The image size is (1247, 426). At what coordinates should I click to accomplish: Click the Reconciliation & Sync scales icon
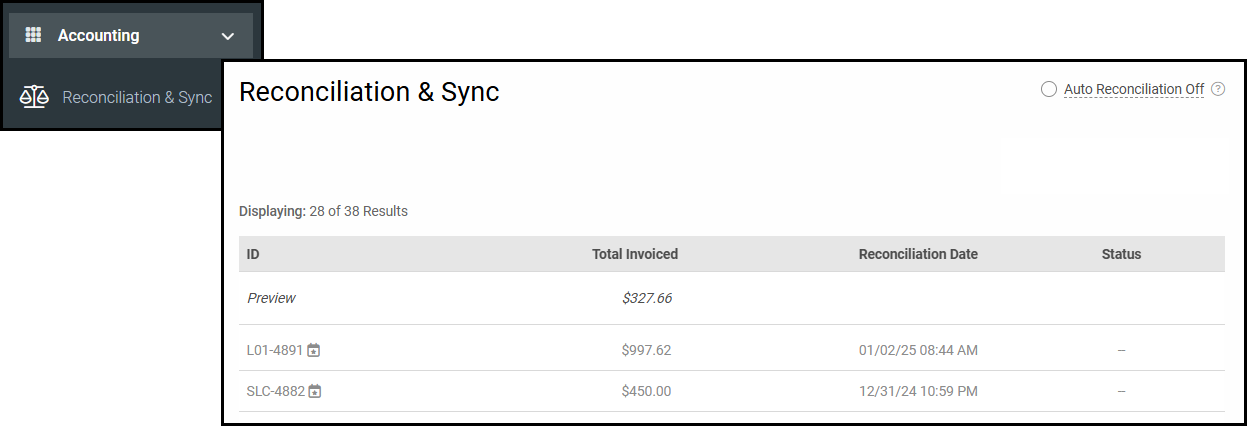34,97
